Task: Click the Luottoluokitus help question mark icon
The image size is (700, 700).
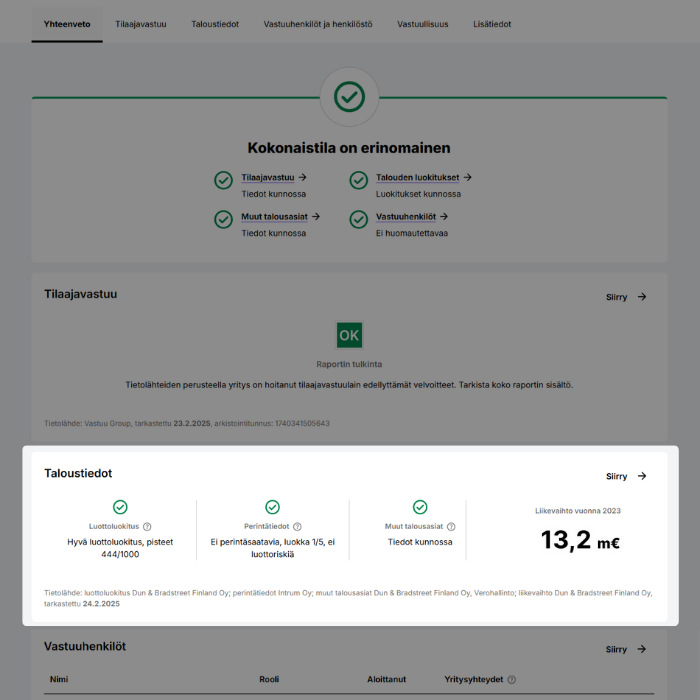Action: pos(147,527)
